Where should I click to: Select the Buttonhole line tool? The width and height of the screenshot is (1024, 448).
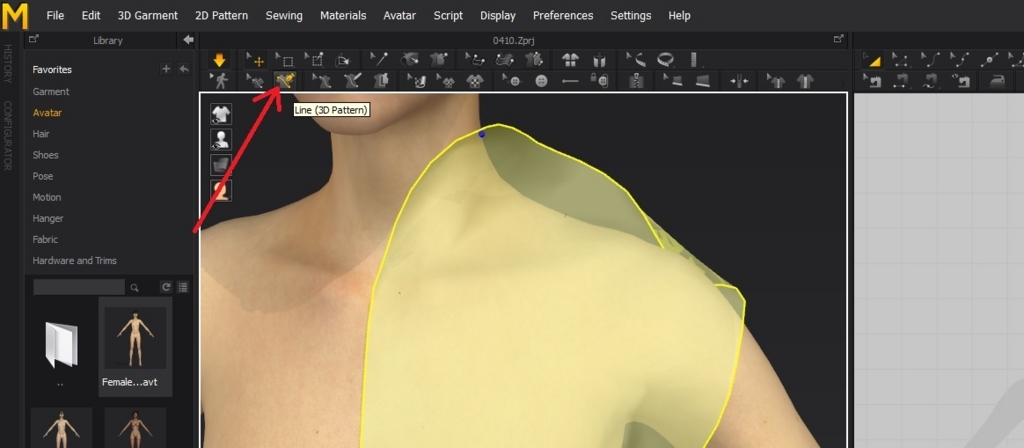point(570,81)
